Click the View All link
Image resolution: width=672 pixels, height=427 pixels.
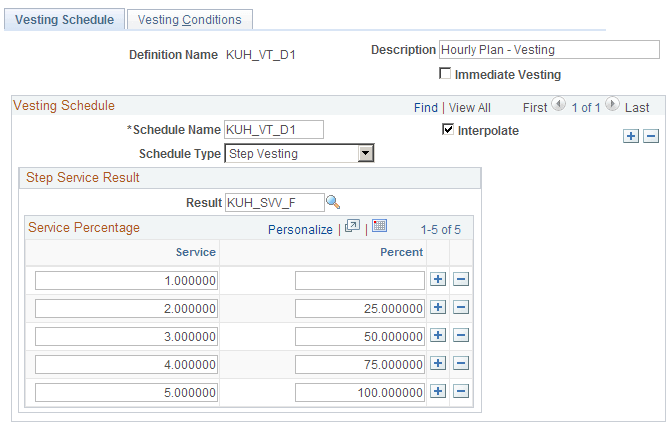(x=469, y=108)
